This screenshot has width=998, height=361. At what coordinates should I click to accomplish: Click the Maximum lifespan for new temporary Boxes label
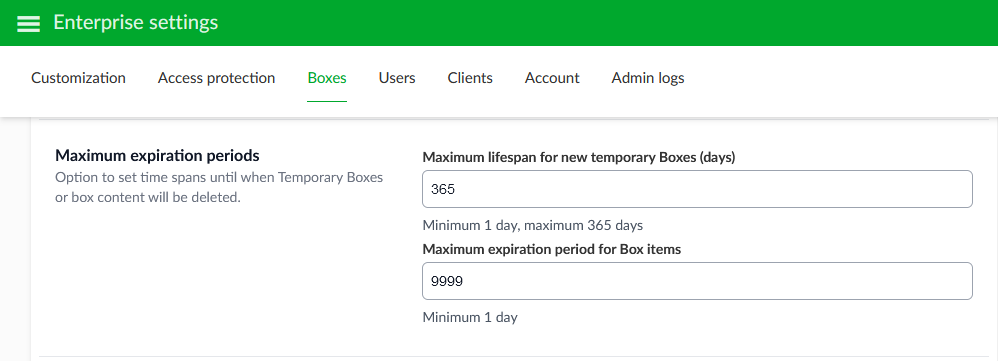point(579,158)
